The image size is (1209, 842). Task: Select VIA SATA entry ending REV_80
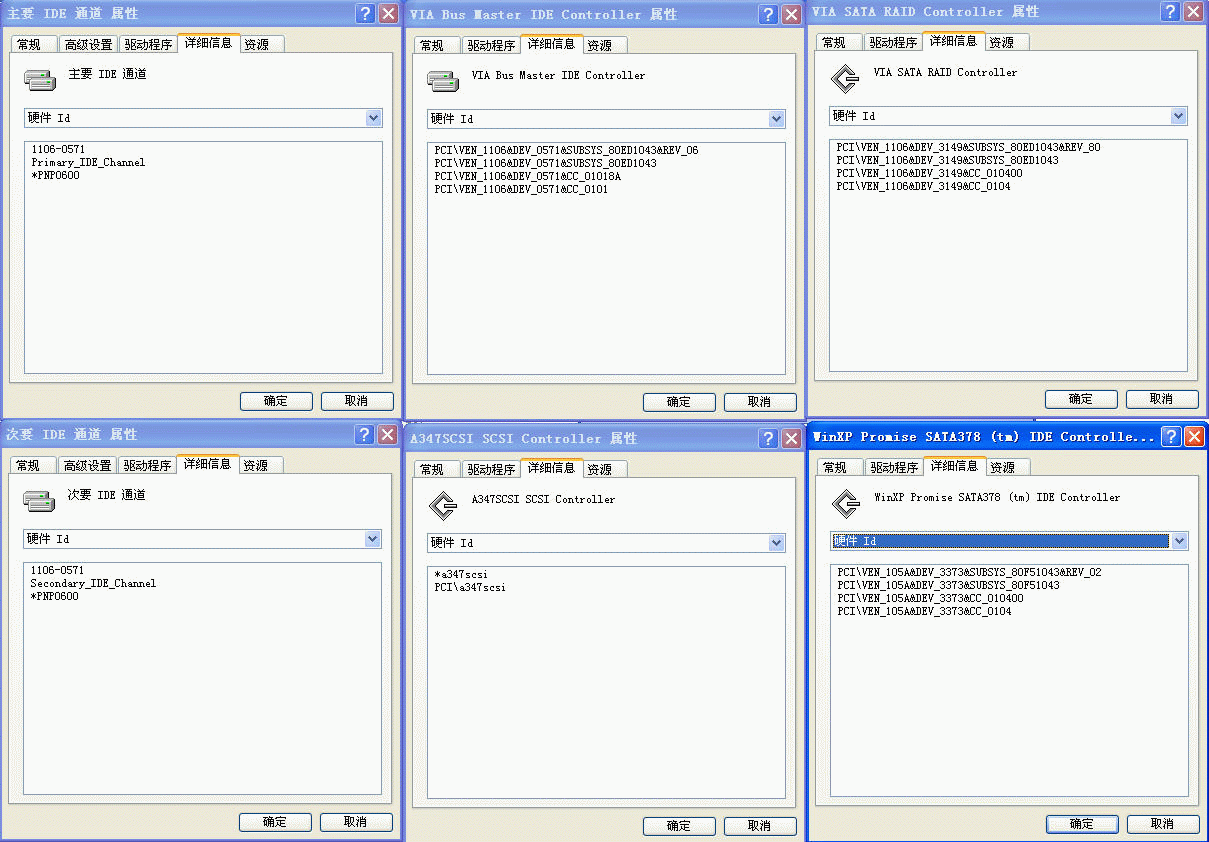point(968,147)
